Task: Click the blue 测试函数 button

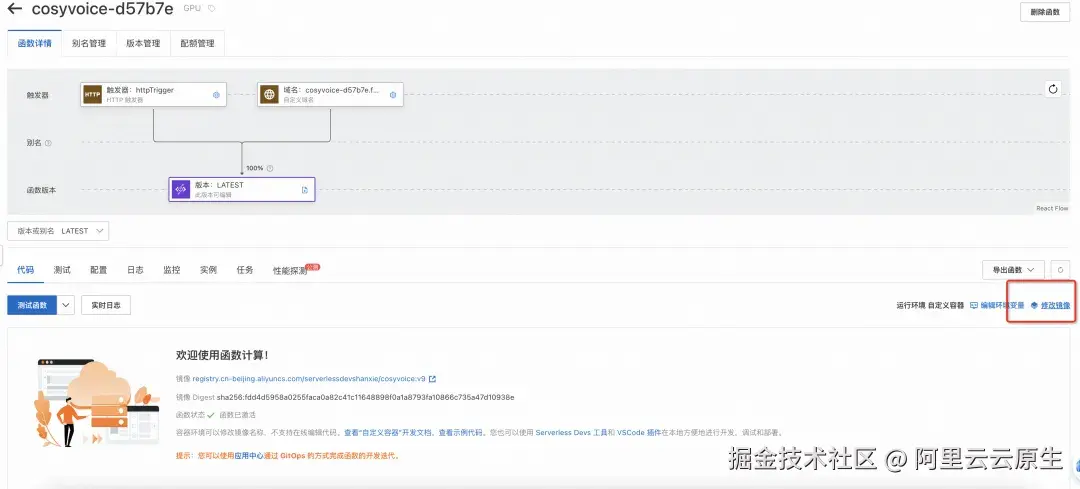Action: click(x=32, y=305)
